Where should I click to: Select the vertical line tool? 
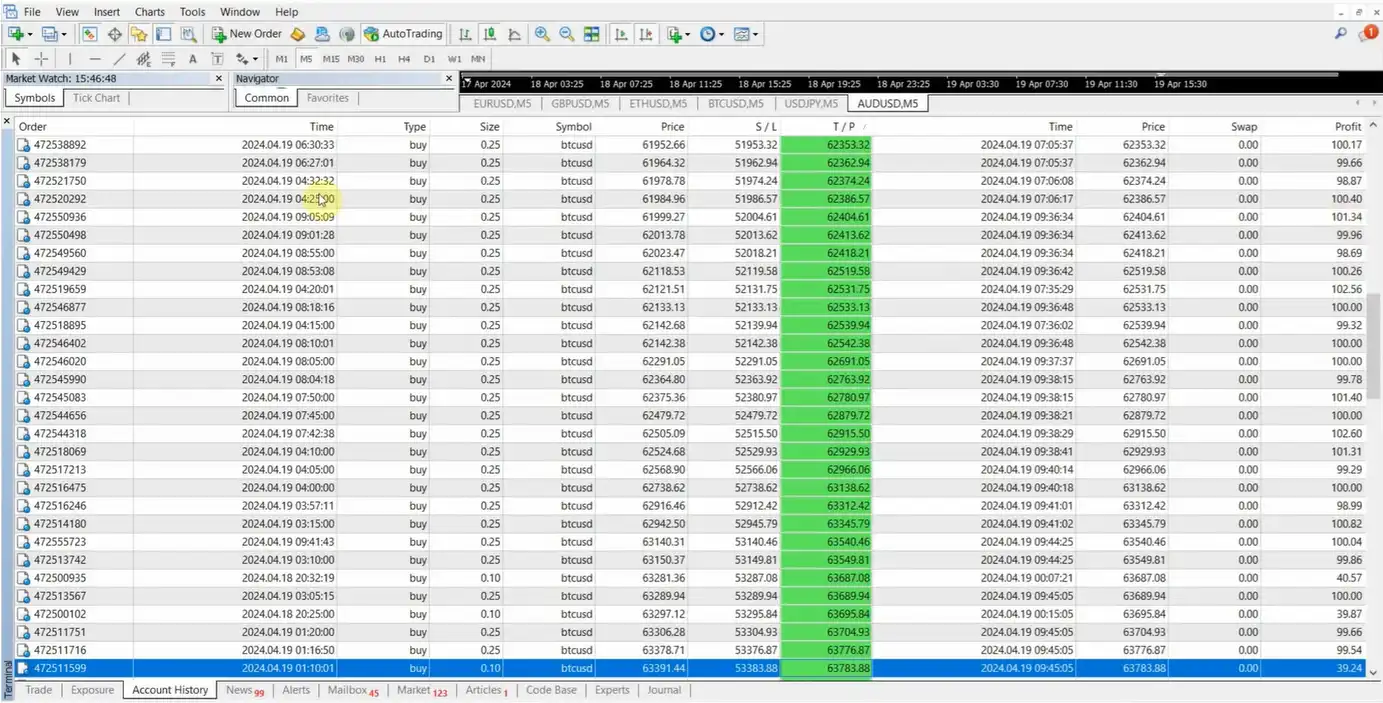(x=70, y=59)
